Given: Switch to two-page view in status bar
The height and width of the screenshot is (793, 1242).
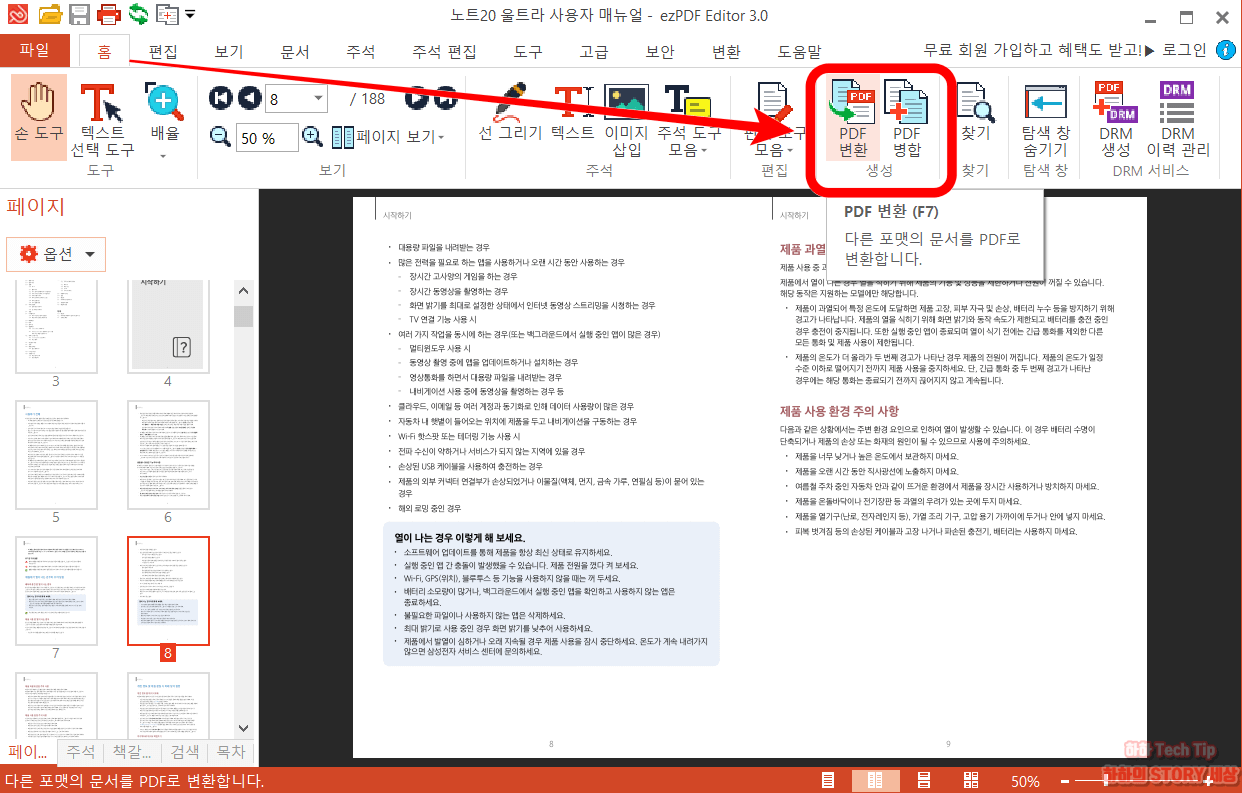Looking at the screenshot, I should [x=875, y=780].
